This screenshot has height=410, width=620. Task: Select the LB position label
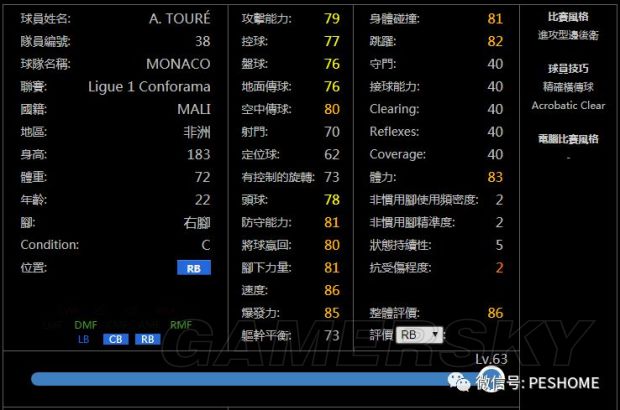tap(83, 339)
